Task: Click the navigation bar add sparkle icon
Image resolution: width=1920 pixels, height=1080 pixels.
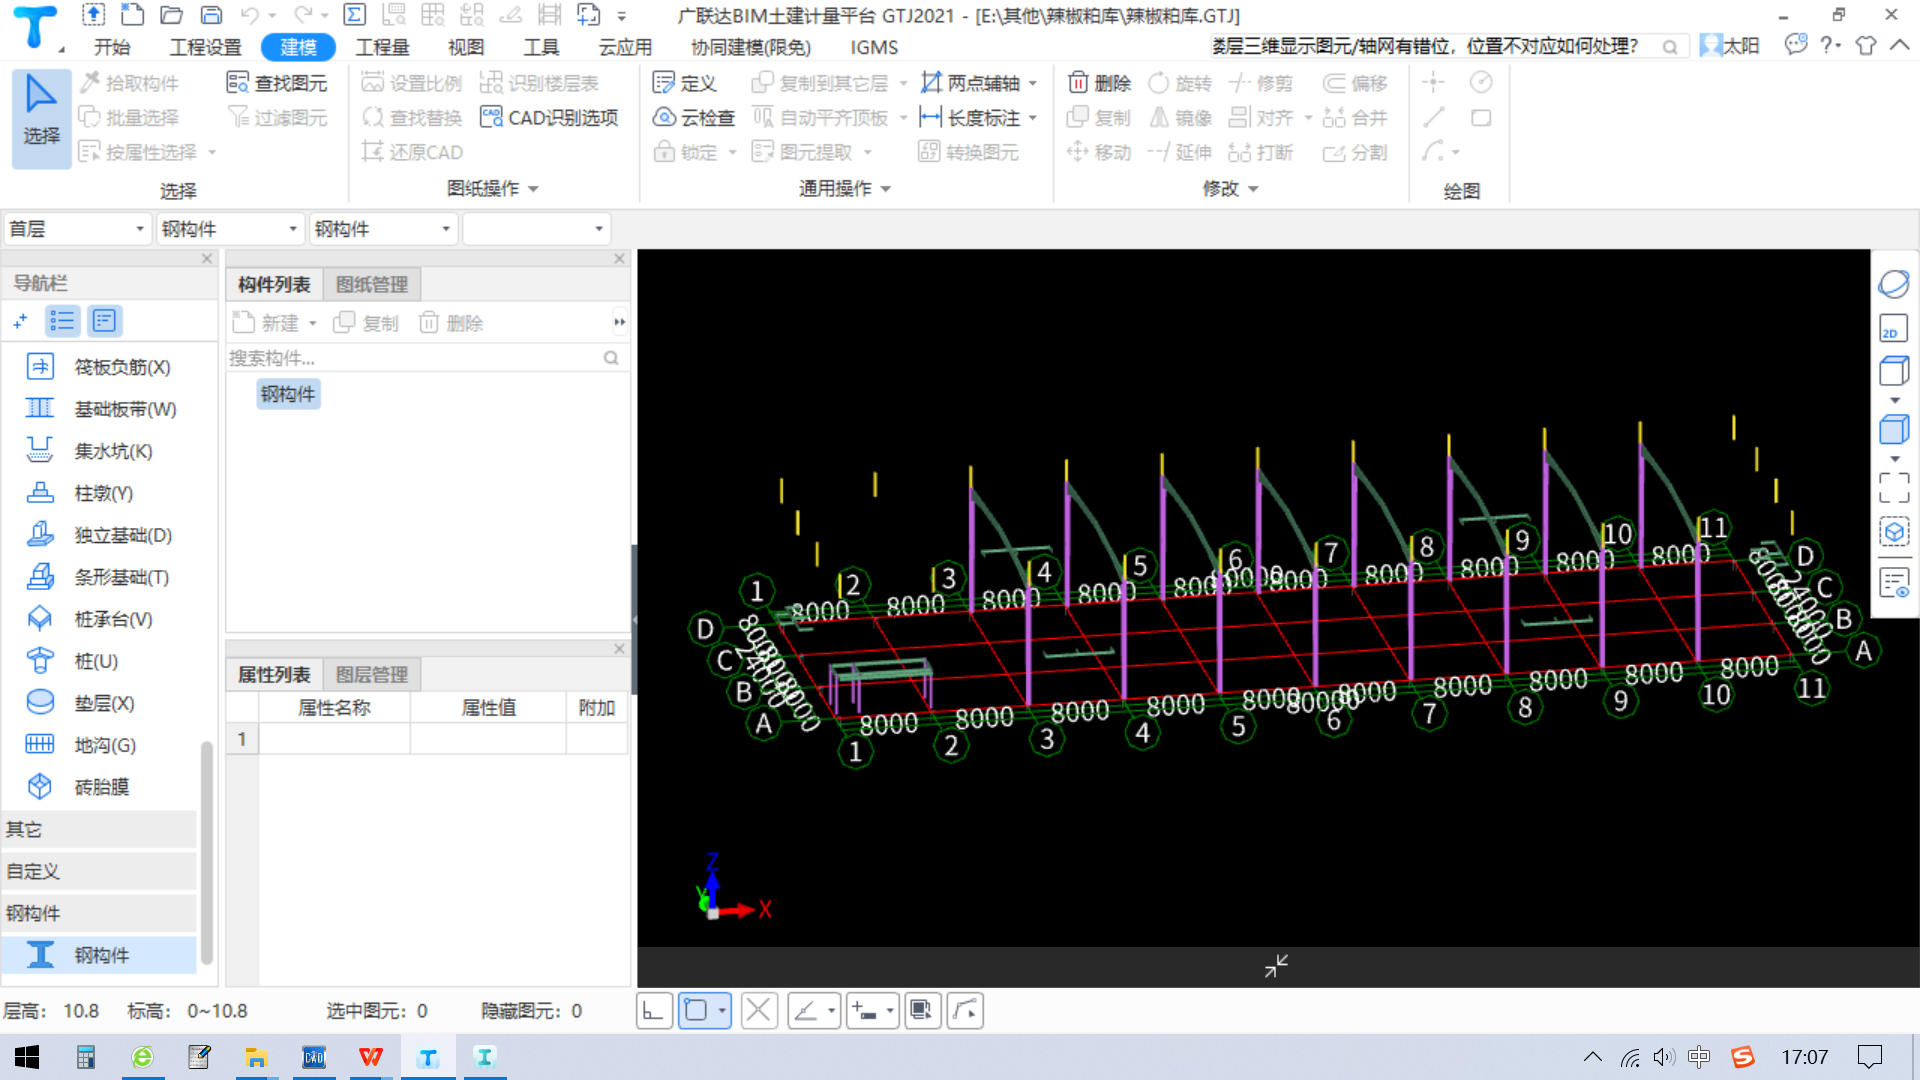Action: (x=20, y=321)
